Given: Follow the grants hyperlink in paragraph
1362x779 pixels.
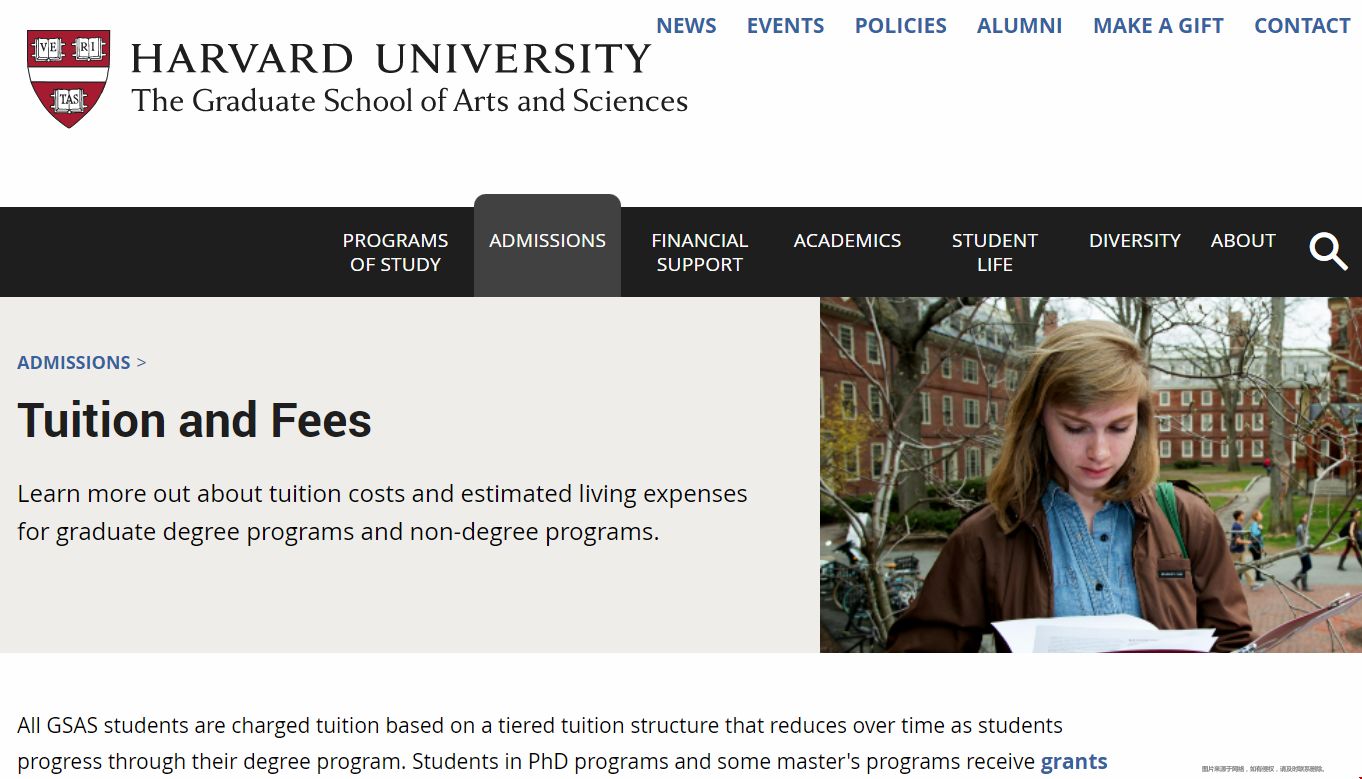Looking at the screenshot, I should (1074, 761).
